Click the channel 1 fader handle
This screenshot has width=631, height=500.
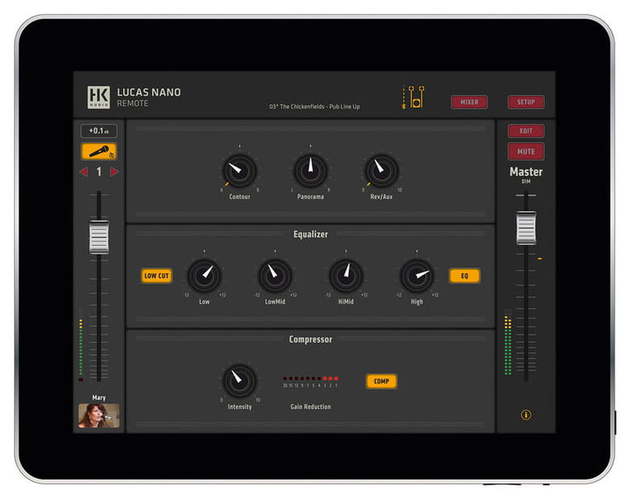click(99, 237)
